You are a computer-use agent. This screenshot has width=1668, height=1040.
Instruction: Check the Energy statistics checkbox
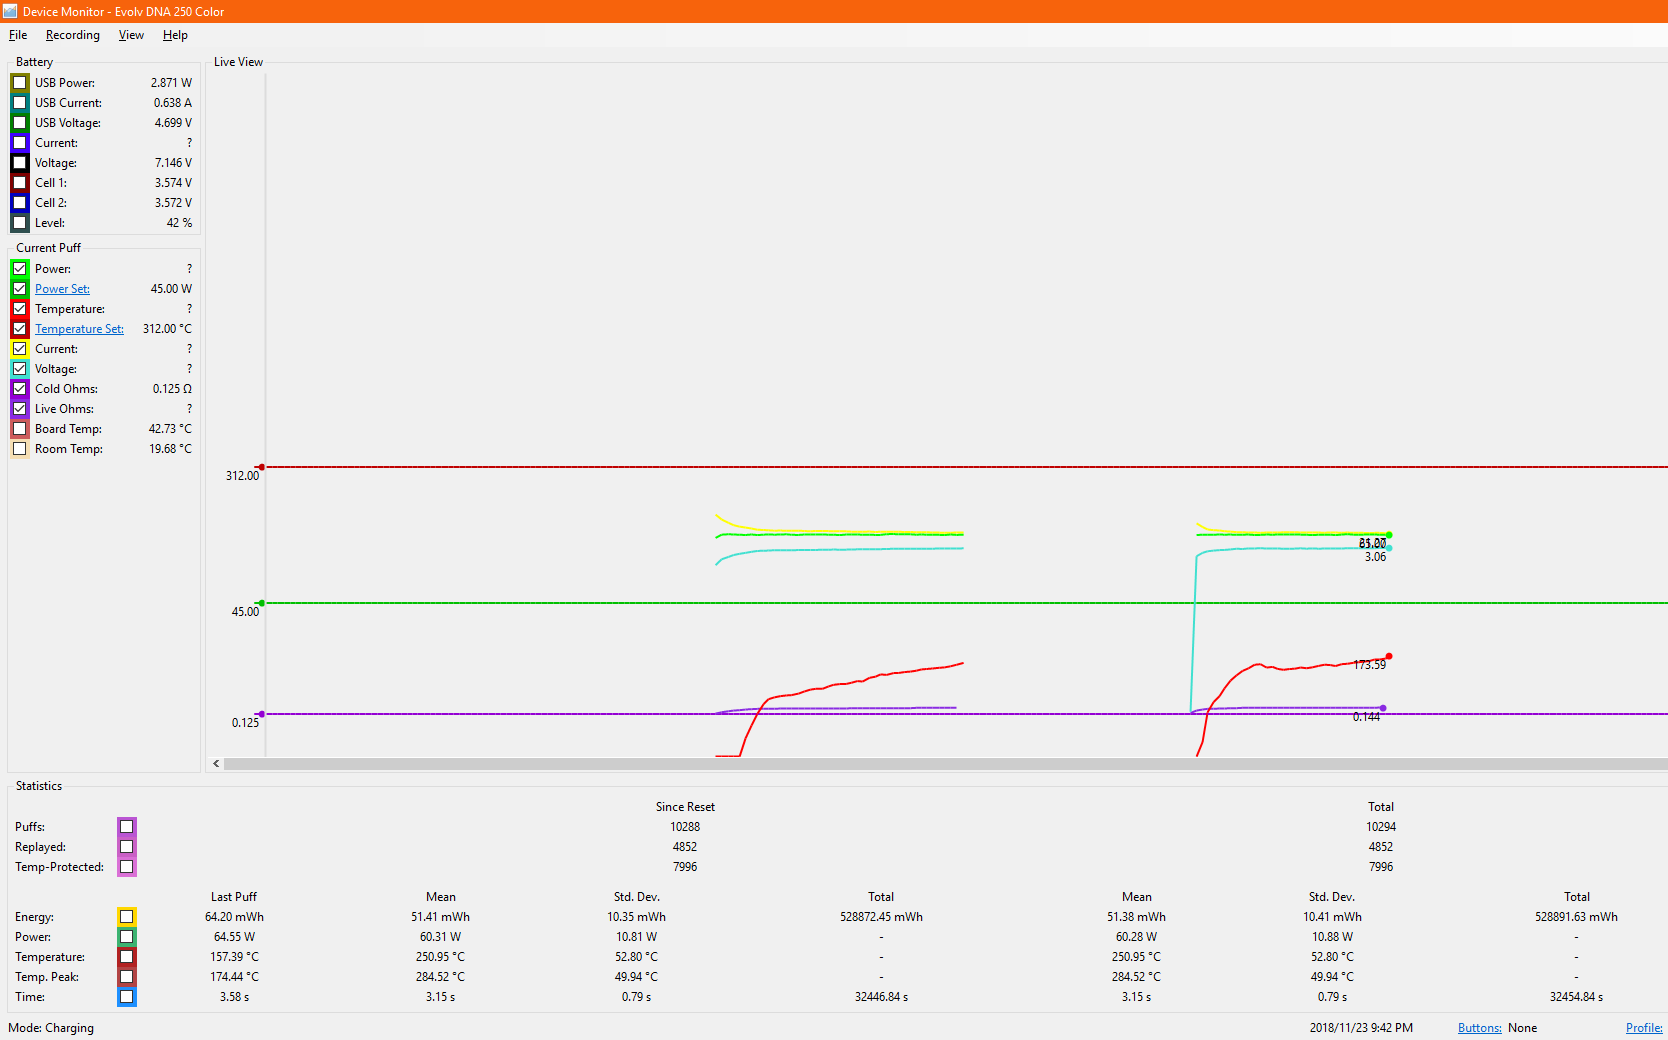(x=127, y=917)
